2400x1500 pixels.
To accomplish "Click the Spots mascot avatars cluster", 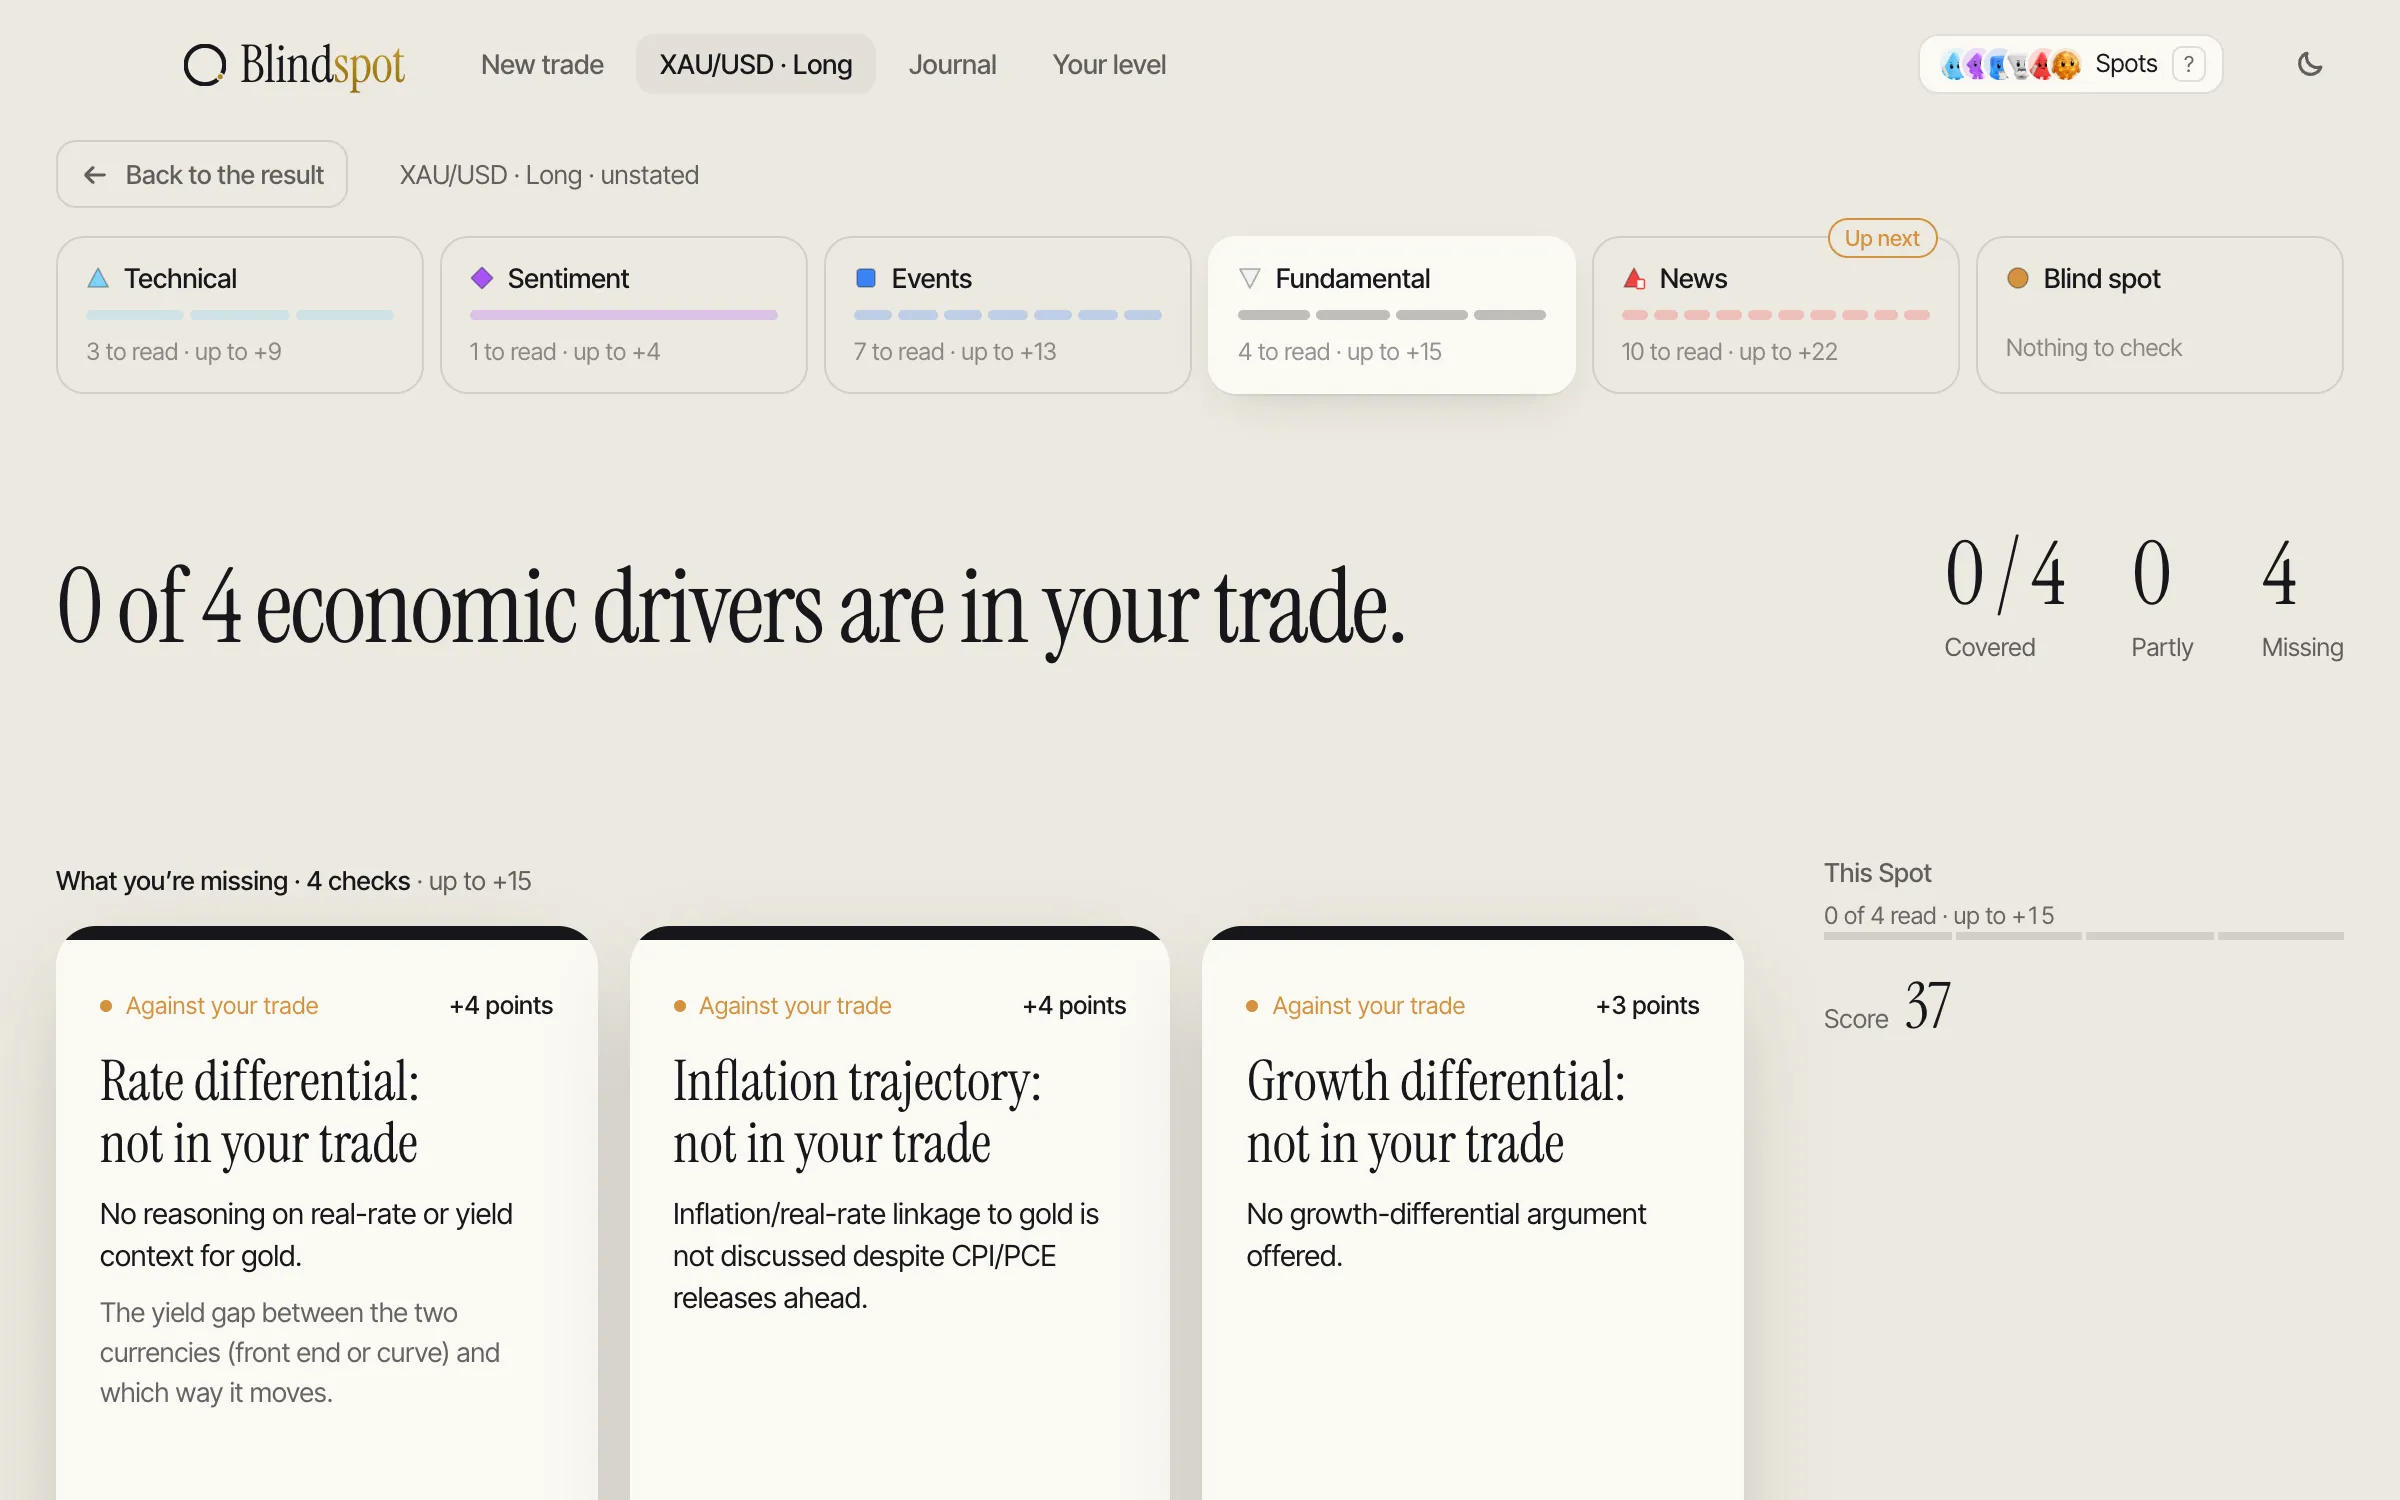I will (x=2010, y=64).
